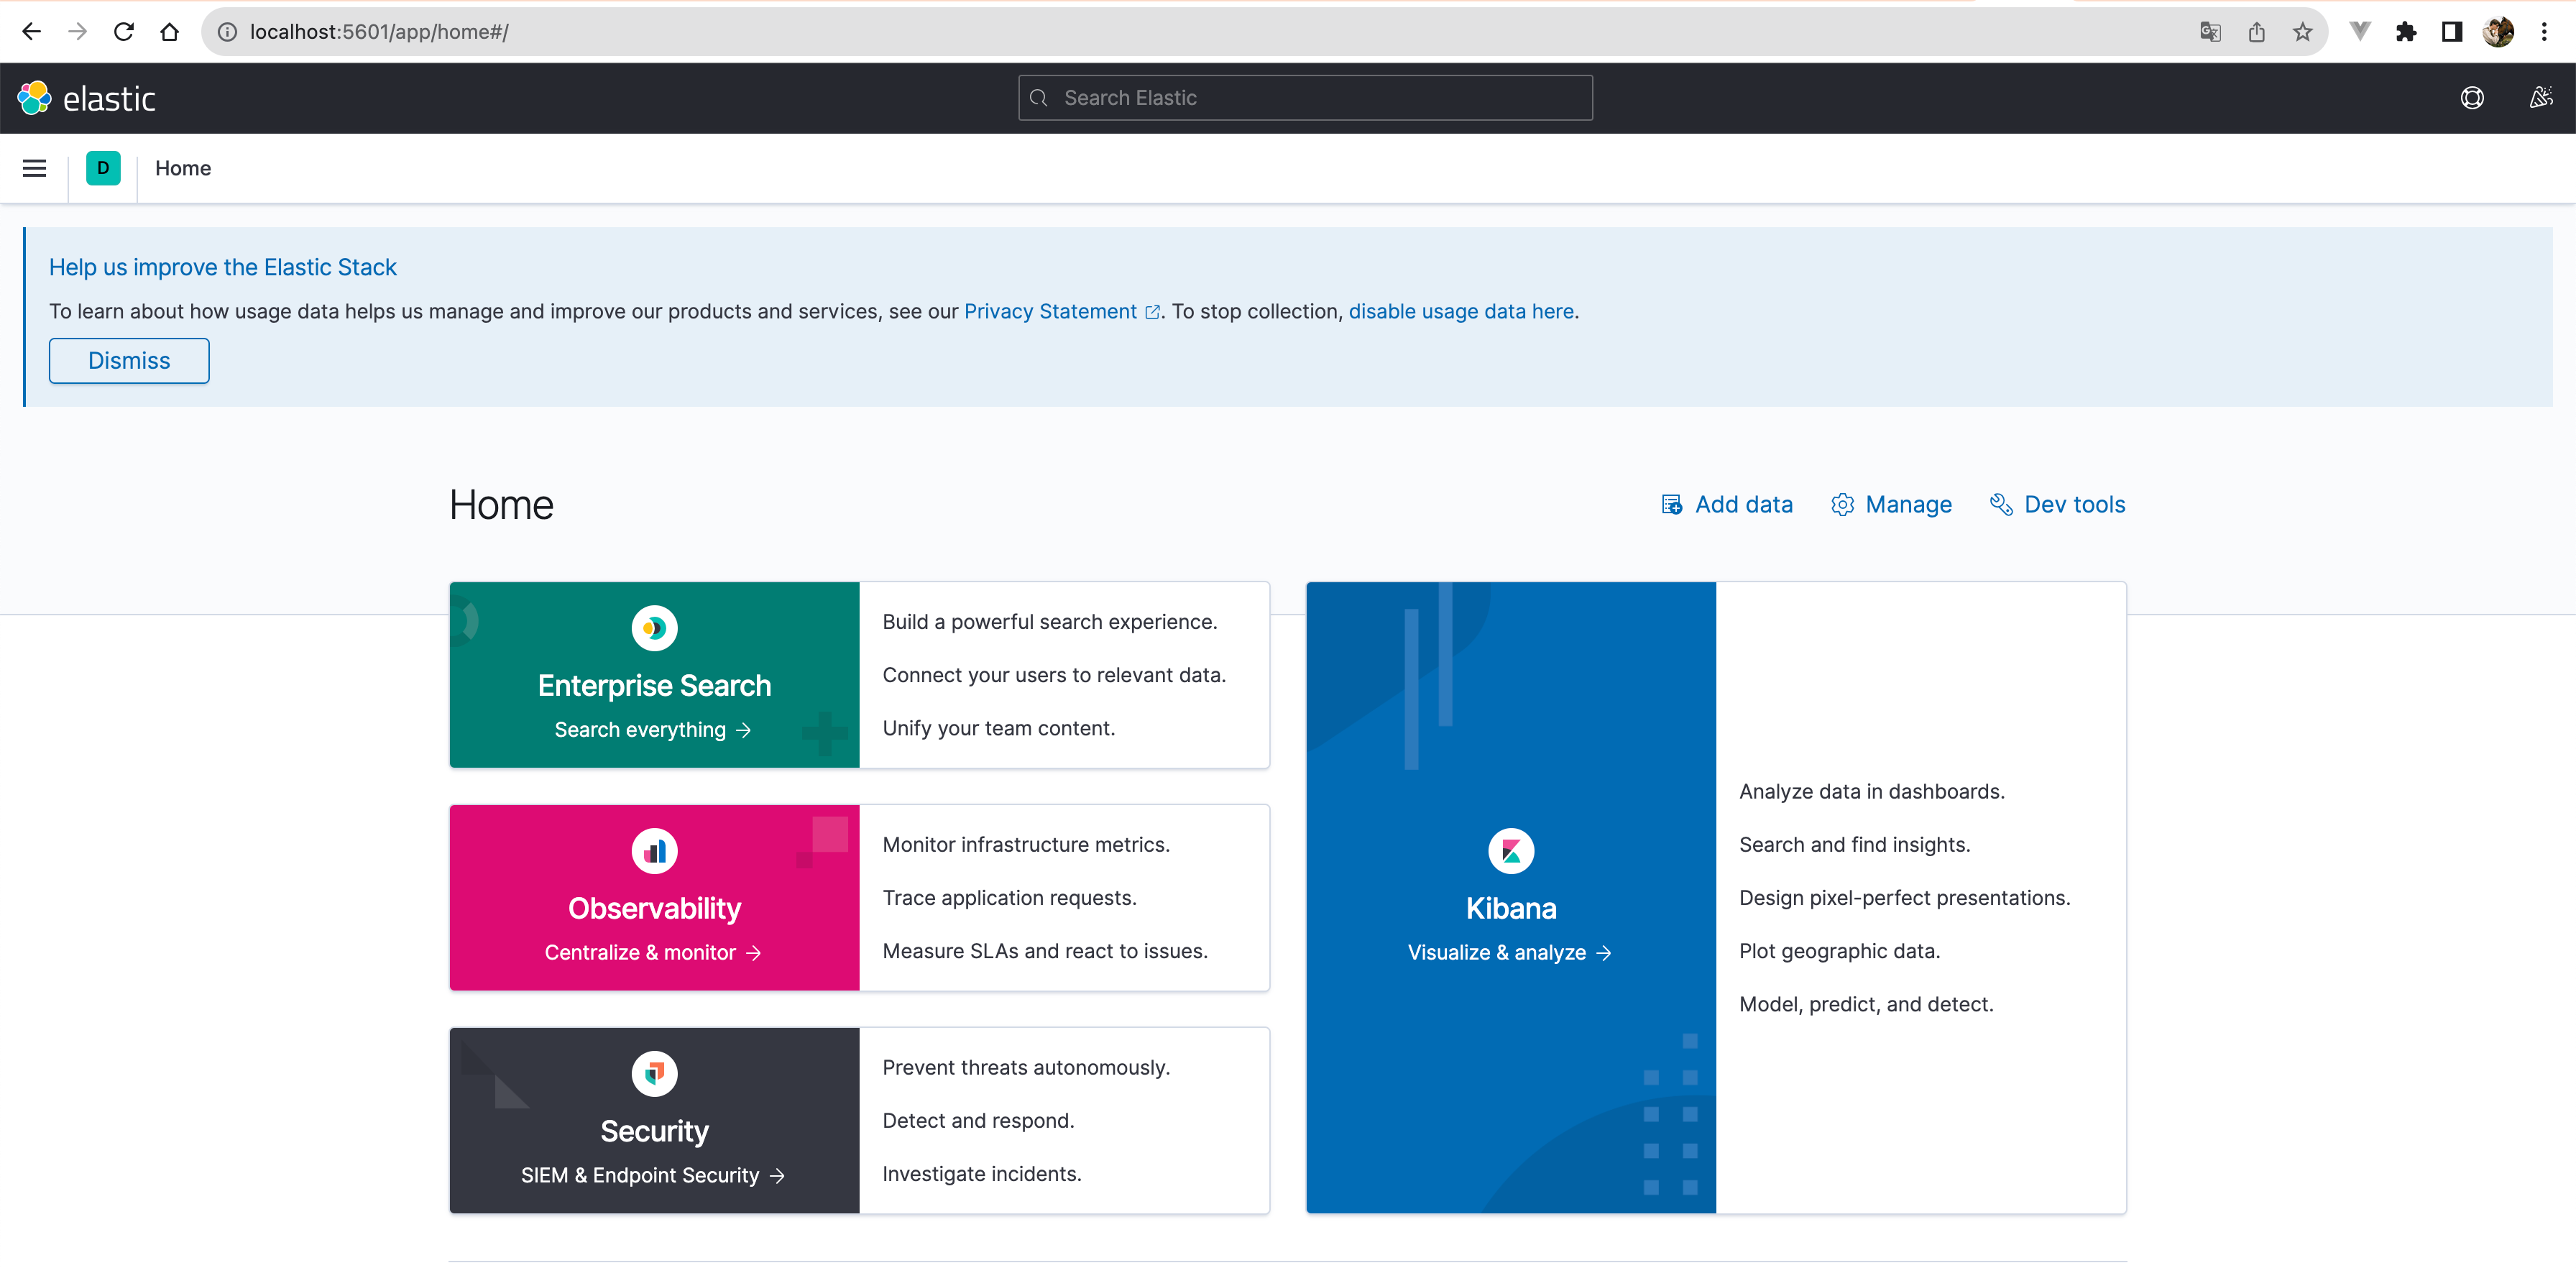Click the Security logo icon
The width and height of the screenshot is (2576, 1268).
click(x=654, y=1074)
